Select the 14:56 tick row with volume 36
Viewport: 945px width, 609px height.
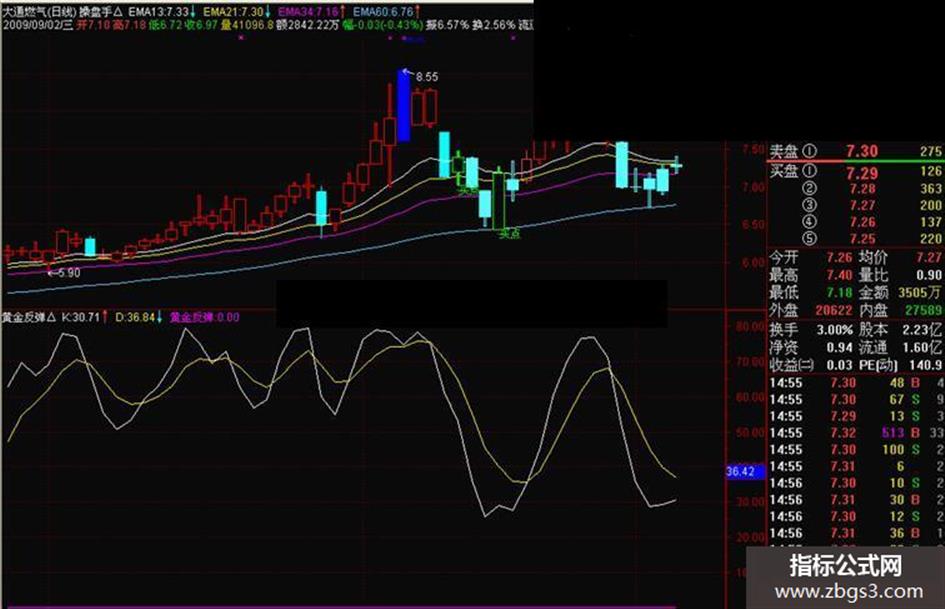(856, 534)
